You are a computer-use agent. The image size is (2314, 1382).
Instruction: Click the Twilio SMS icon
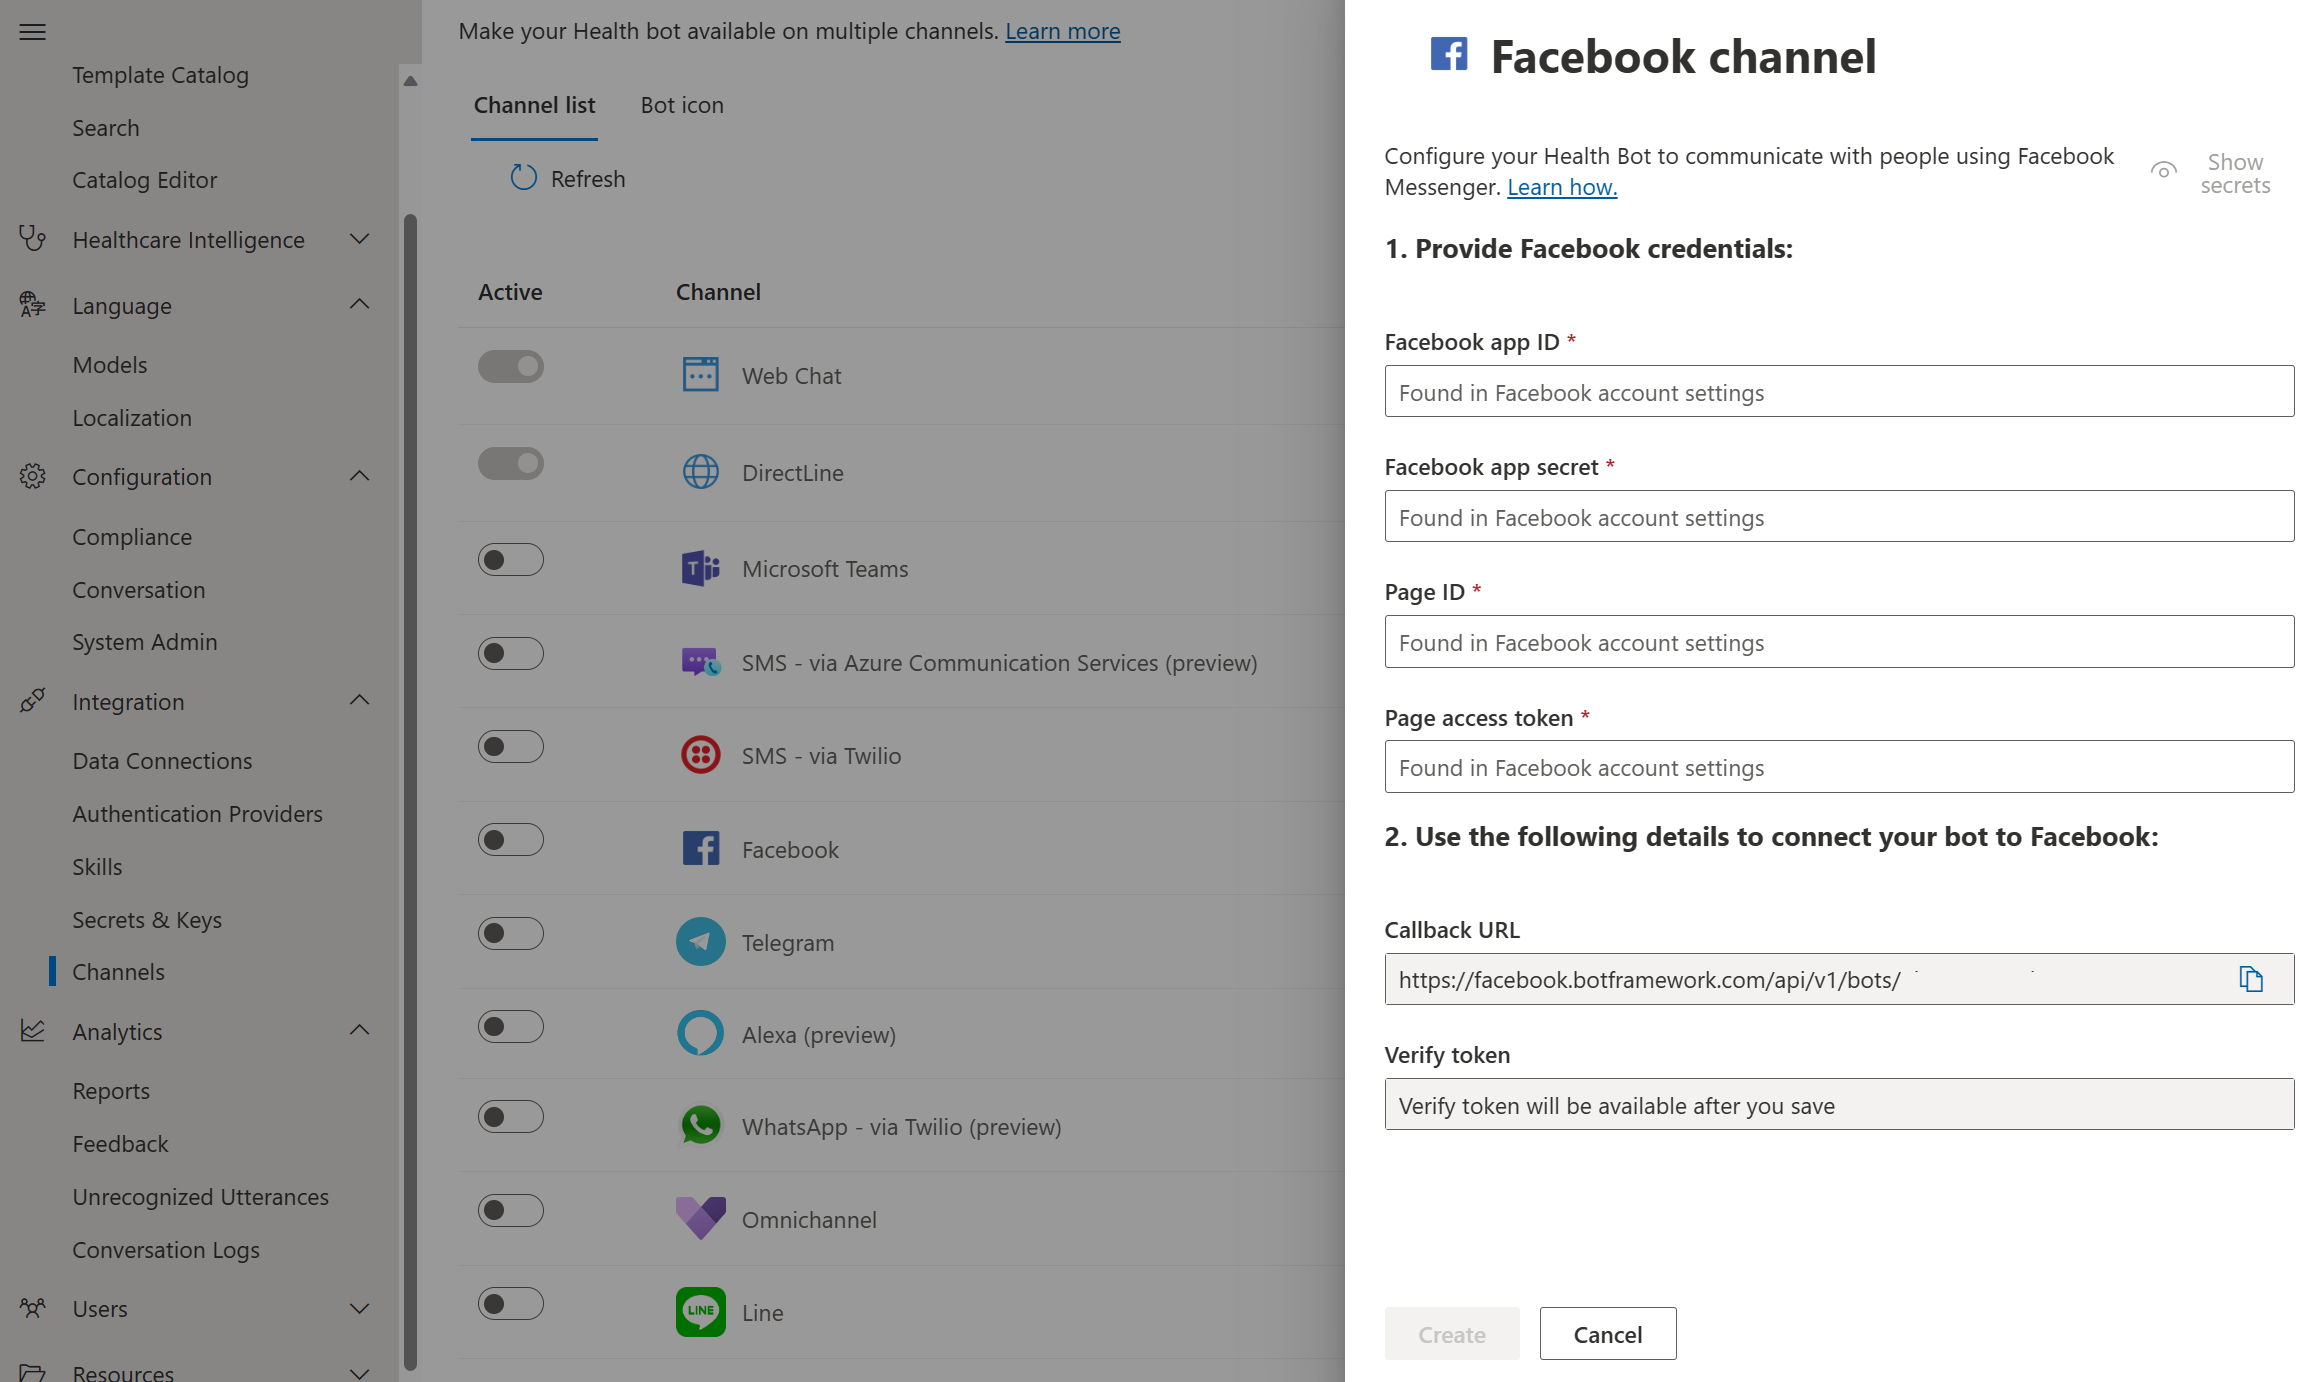pyautogui.click(x=700, y=755)
